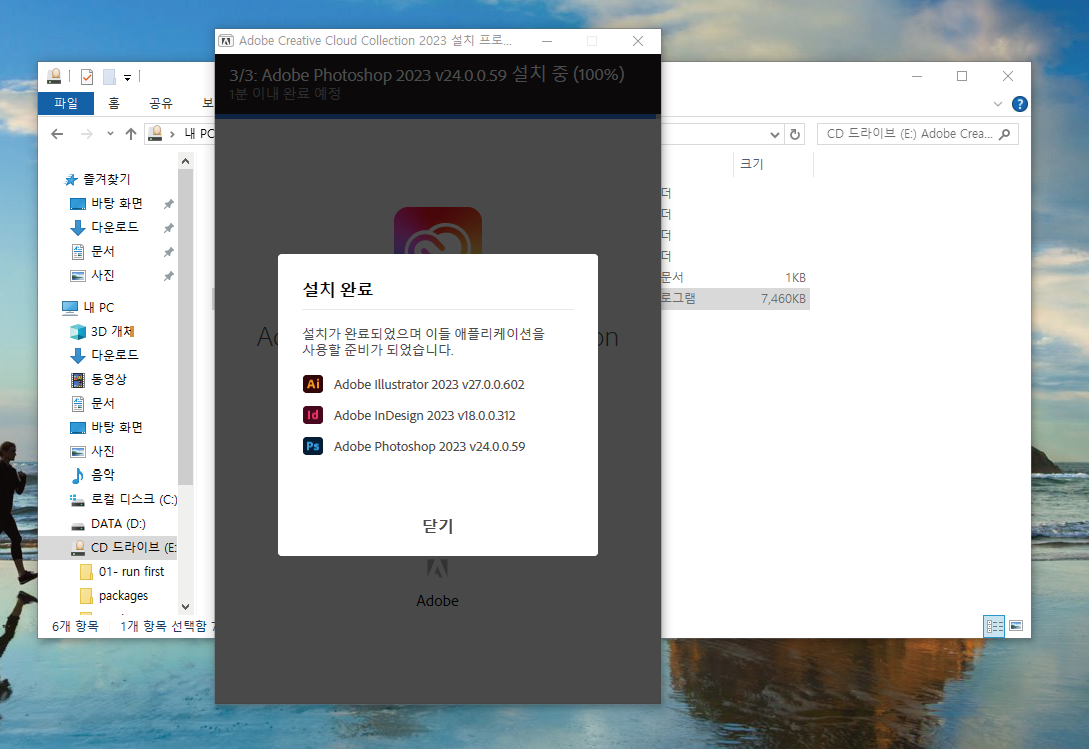Image resolution: width=1089 pixels, height=749 pixels.
Task: Click the Adobe Illustrator 2023 Ai icon
Action: (x=313, y=384)
